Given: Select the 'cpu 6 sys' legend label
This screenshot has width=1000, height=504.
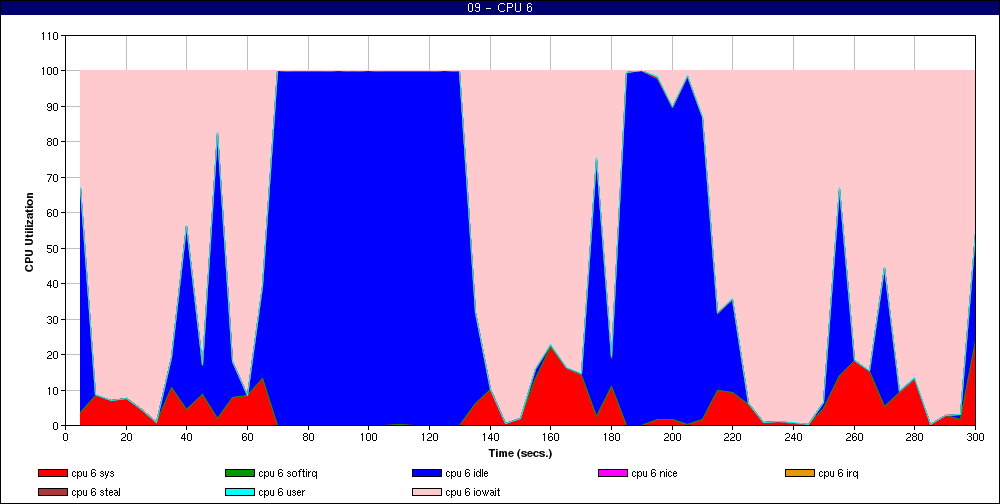Looking at the screenshot, I should [93, 473].
